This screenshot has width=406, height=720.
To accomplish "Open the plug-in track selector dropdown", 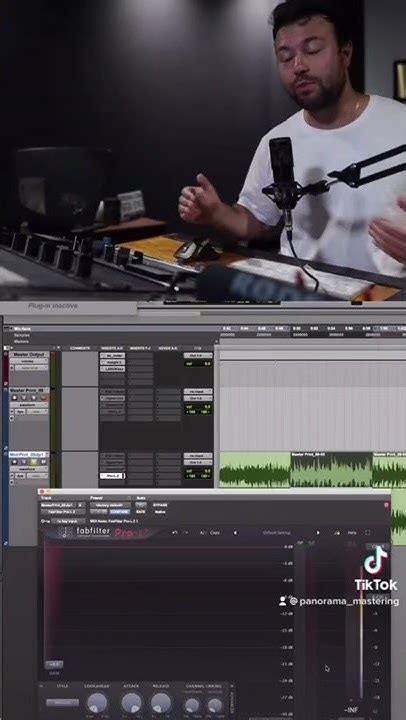I will point(59,505).
